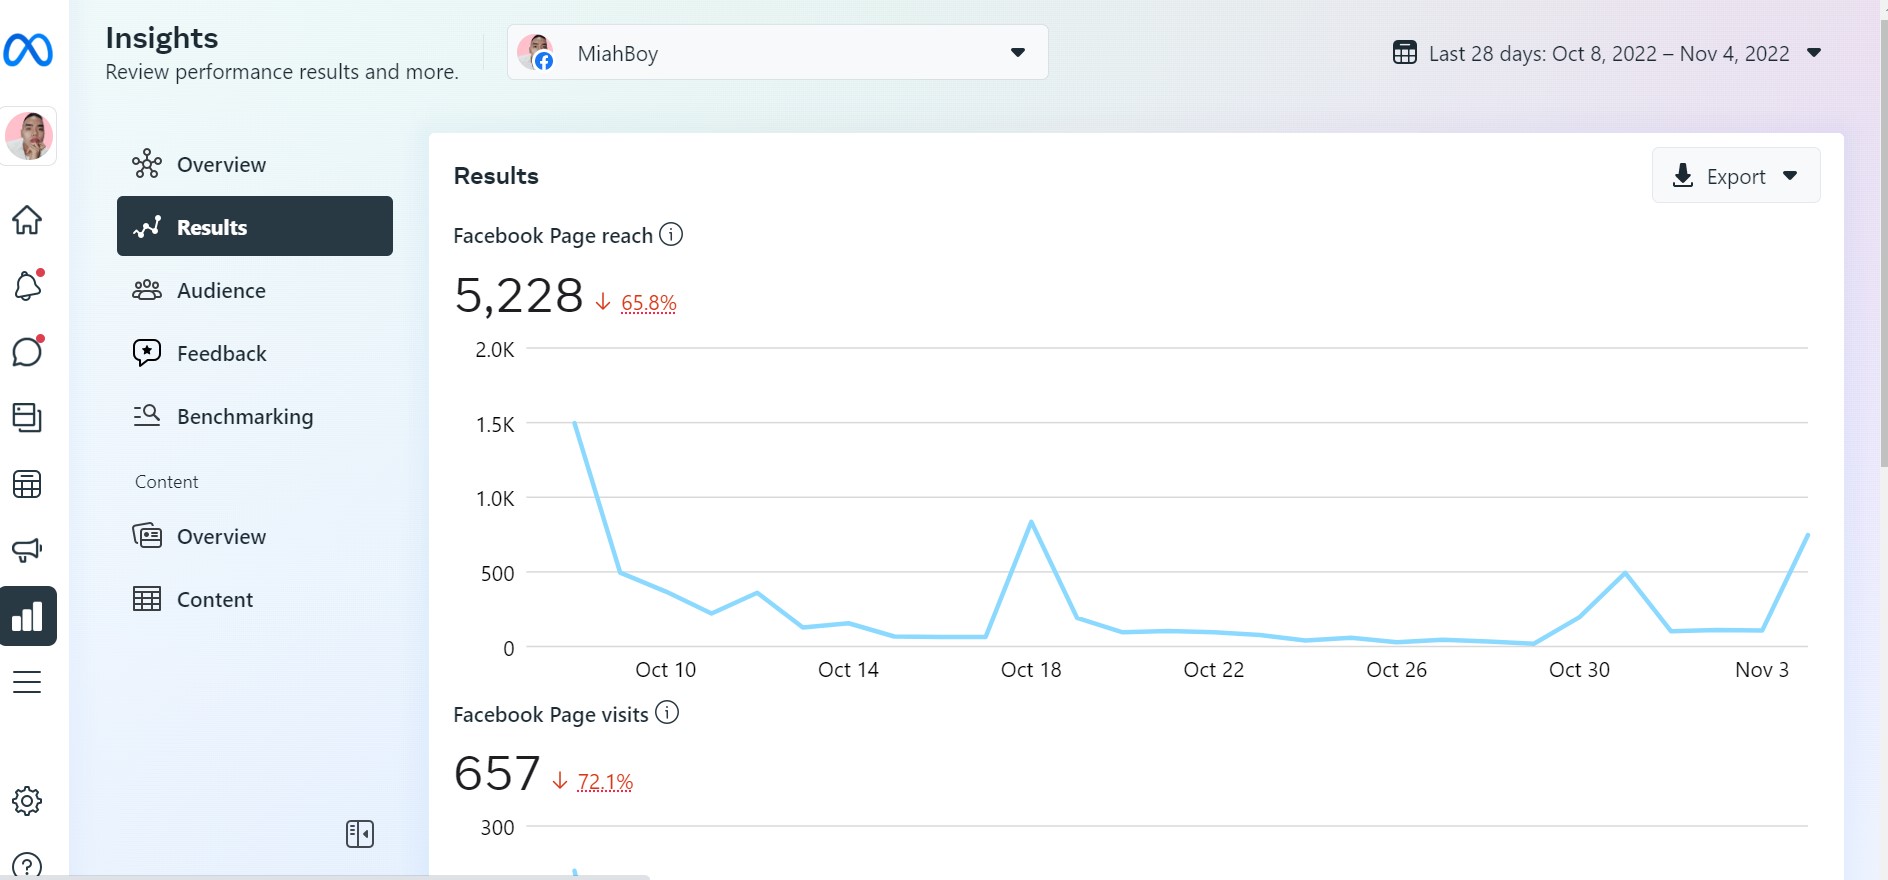The height and width of the screenshot is (880, 1888).
Task: Click info icon beside Facebook Page visits
Action: (x=667, y=713)
